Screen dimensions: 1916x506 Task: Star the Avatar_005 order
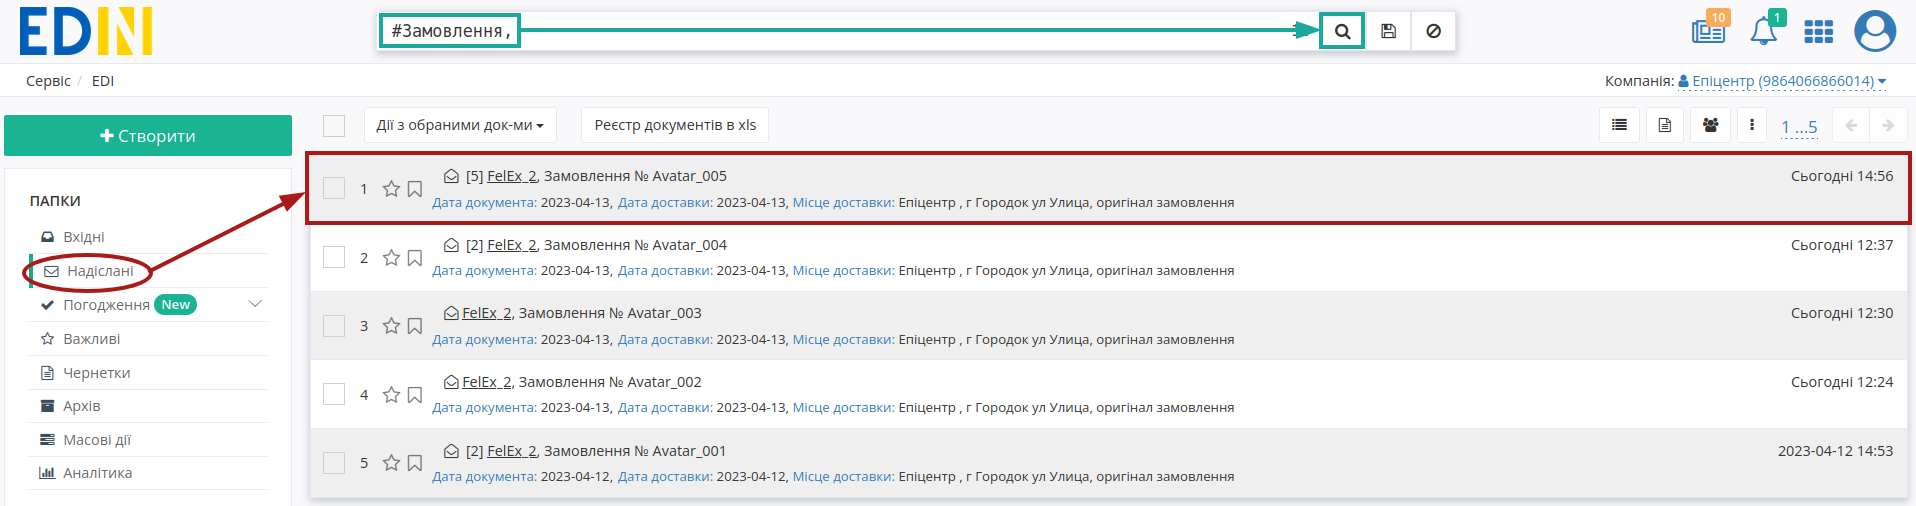tap(391, 189)
